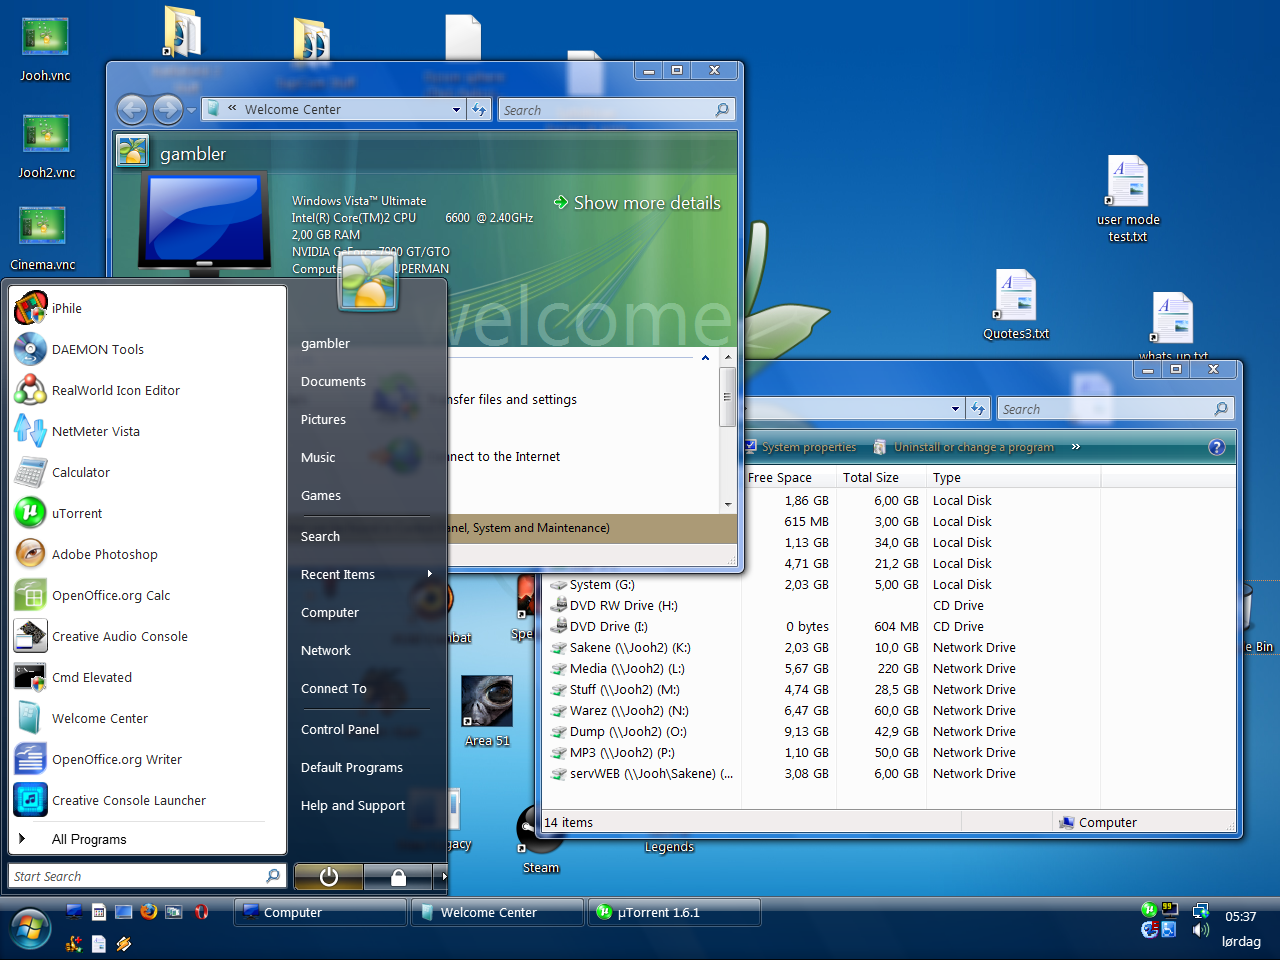1280x960 pixels.
Task: Open OpenOffice.org Calc
Action: pos(148,595)
